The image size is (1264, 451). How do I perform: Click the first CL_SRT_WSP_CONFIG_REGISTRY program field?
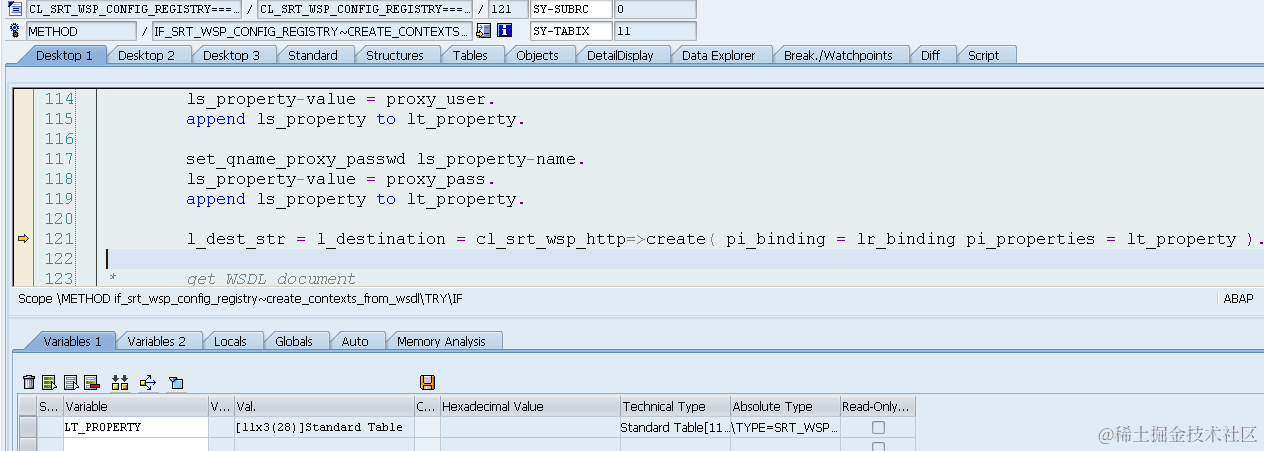click(134, 9)
